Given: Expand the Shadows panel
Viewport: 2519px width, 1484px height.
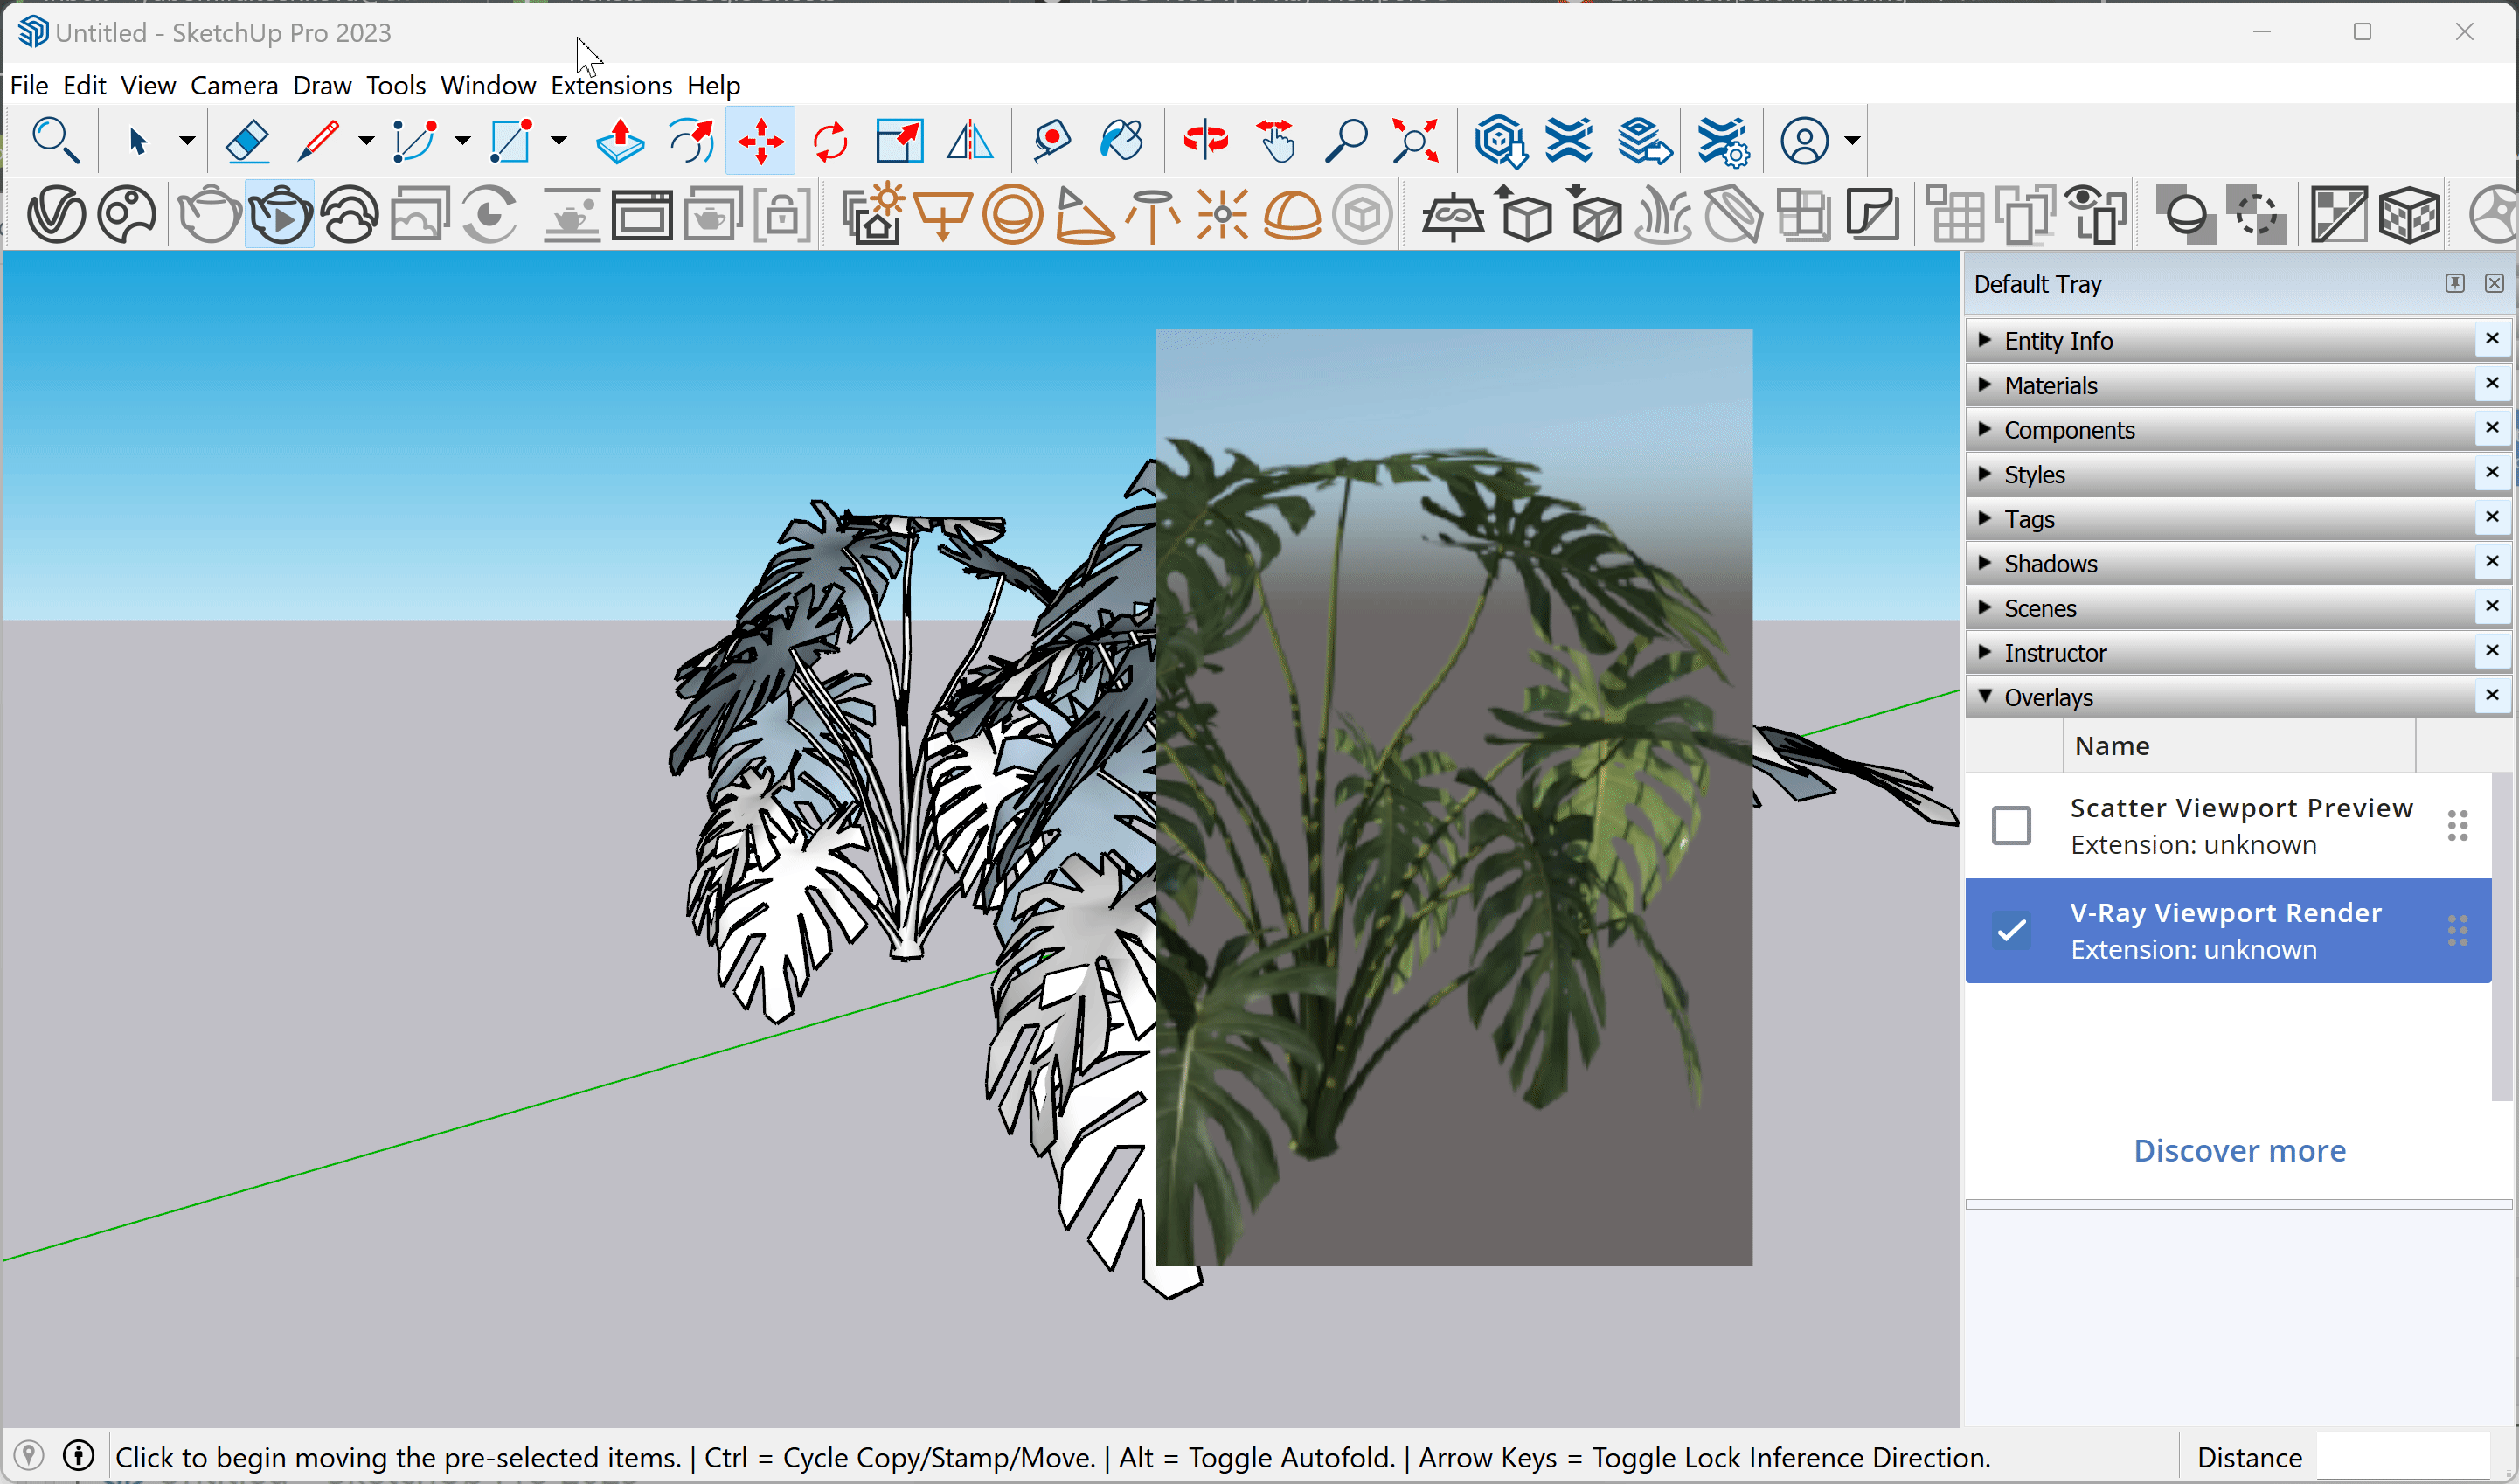Looking at the screenshot, I should click(2222, 563).
